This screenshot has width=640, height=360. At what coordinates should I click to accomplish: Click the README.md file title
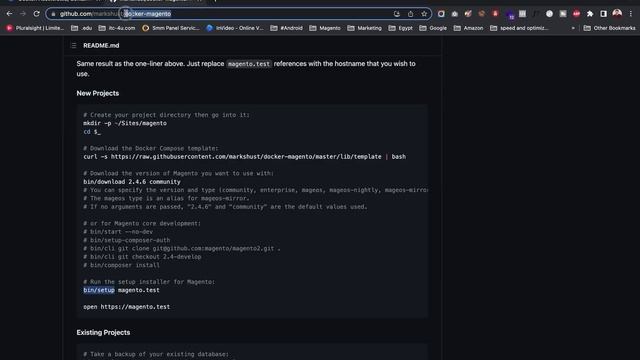pos(101,45)
